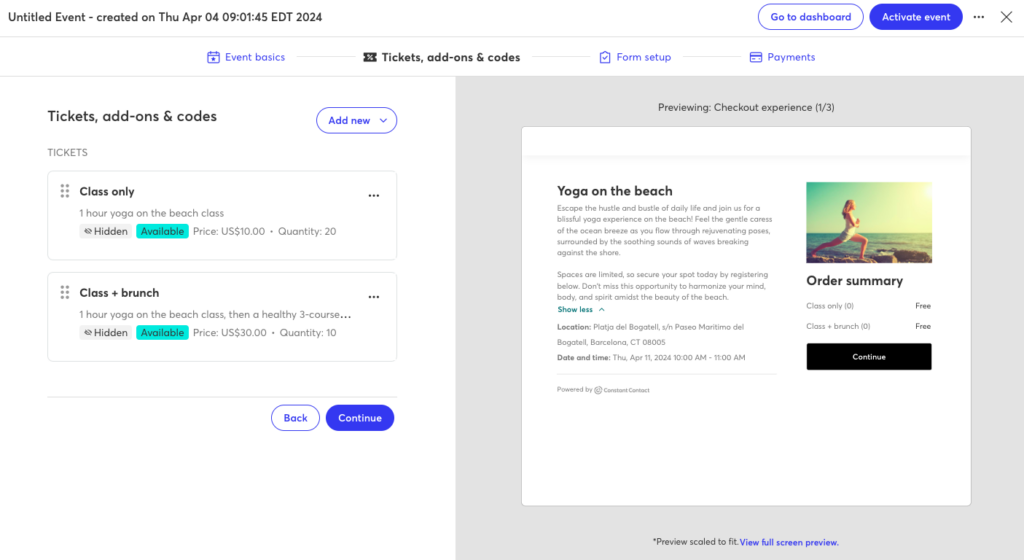Viewport: 1024px width, 560px height.
Task: Collapse description with Show less
Action: (x=580, y=310)
